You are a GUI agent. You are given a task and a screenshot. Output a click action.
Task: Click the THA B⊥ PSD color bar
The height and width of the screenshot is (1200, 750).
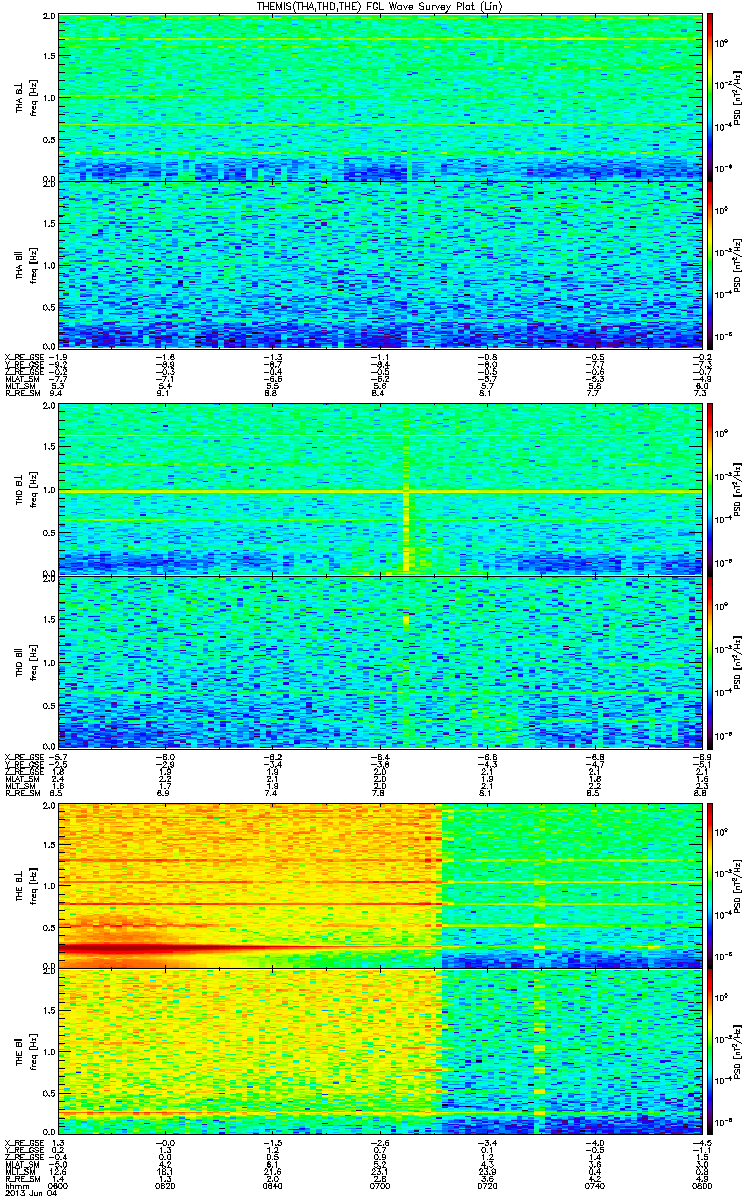(711, 97)
